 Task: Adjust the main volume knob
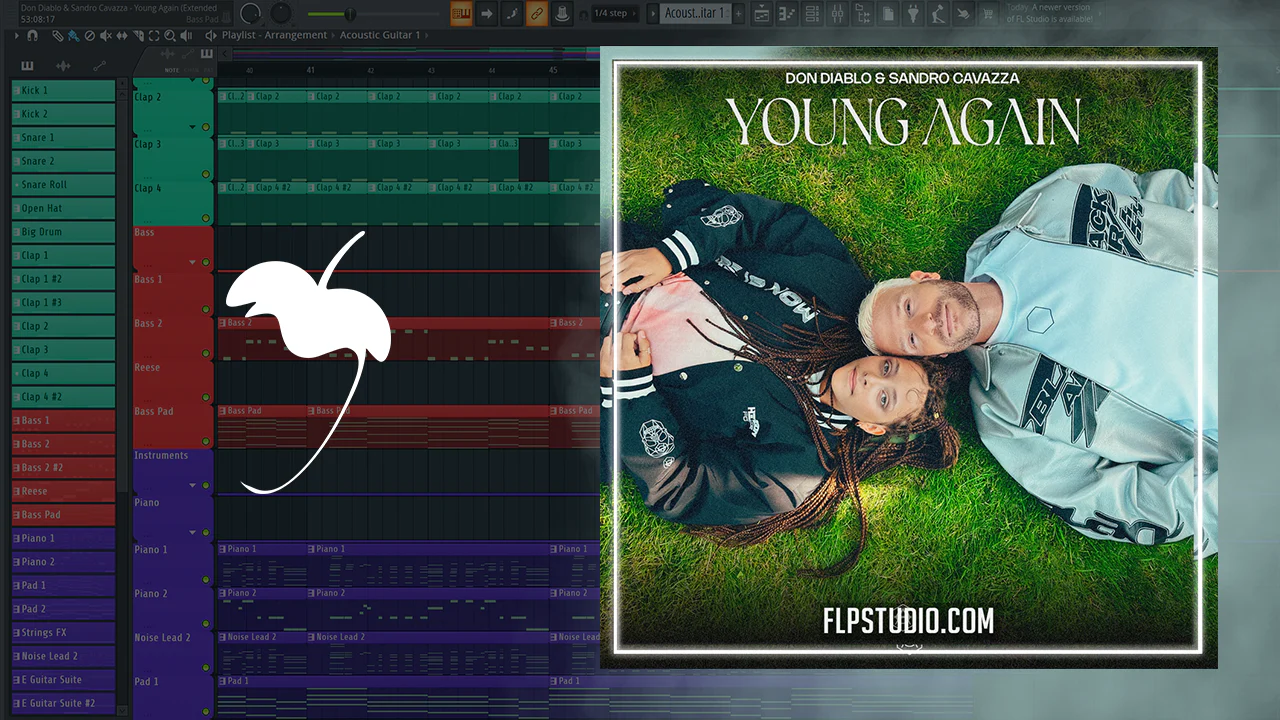point(250,13)
